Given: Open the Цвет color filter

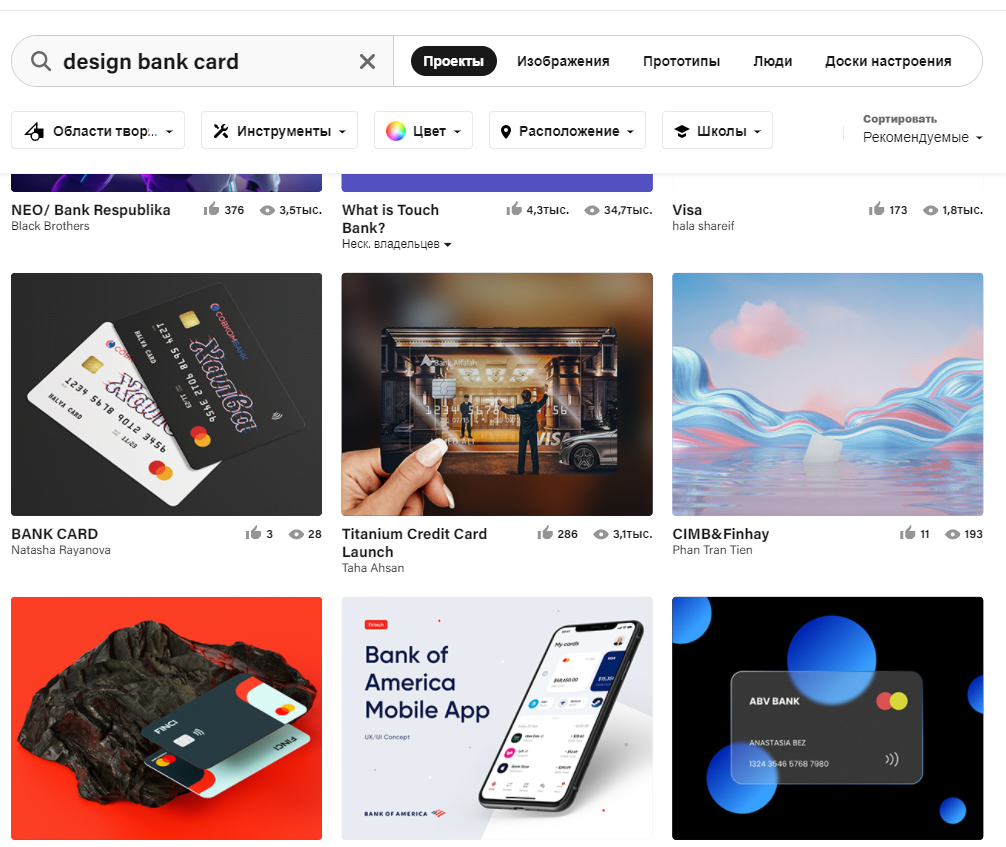Looking at the screenshot, I should point(423,130).
